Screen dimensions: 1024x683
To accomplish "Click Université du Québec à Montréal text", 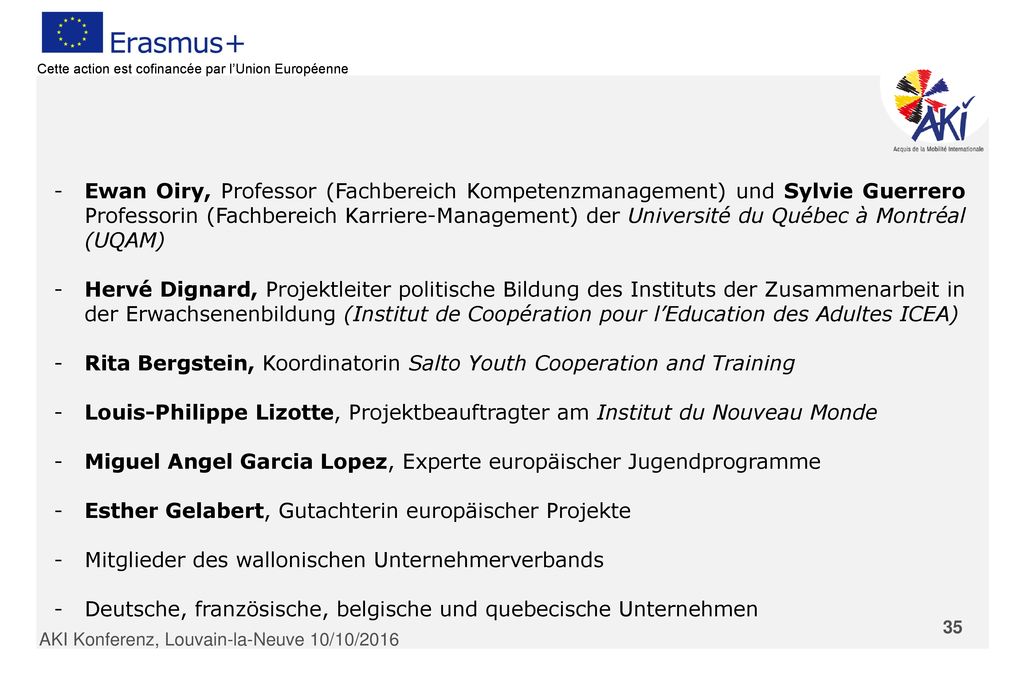I will pos(796,215).
